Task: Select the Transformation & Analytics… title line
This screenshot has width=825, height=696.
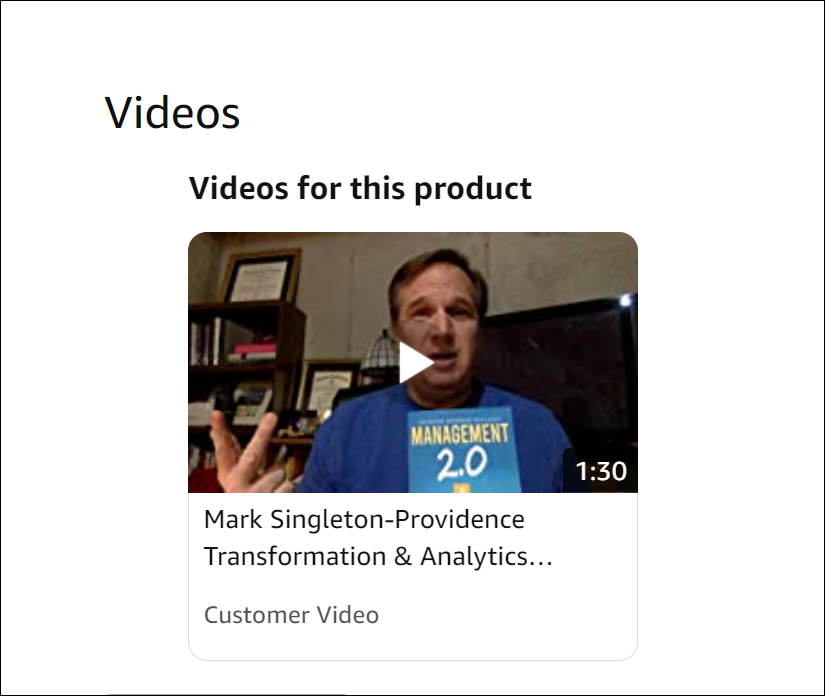Action: coord(378,557)
